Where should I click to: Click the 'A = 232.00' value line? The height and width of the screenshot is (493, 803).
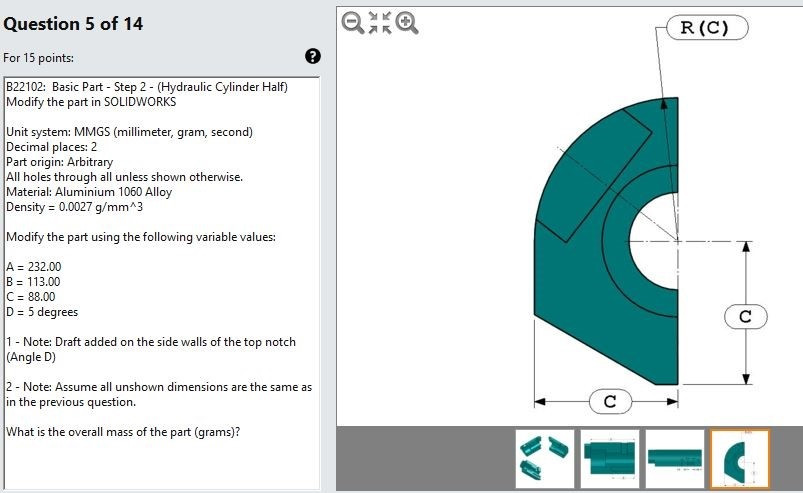click(x=34, y=267)
